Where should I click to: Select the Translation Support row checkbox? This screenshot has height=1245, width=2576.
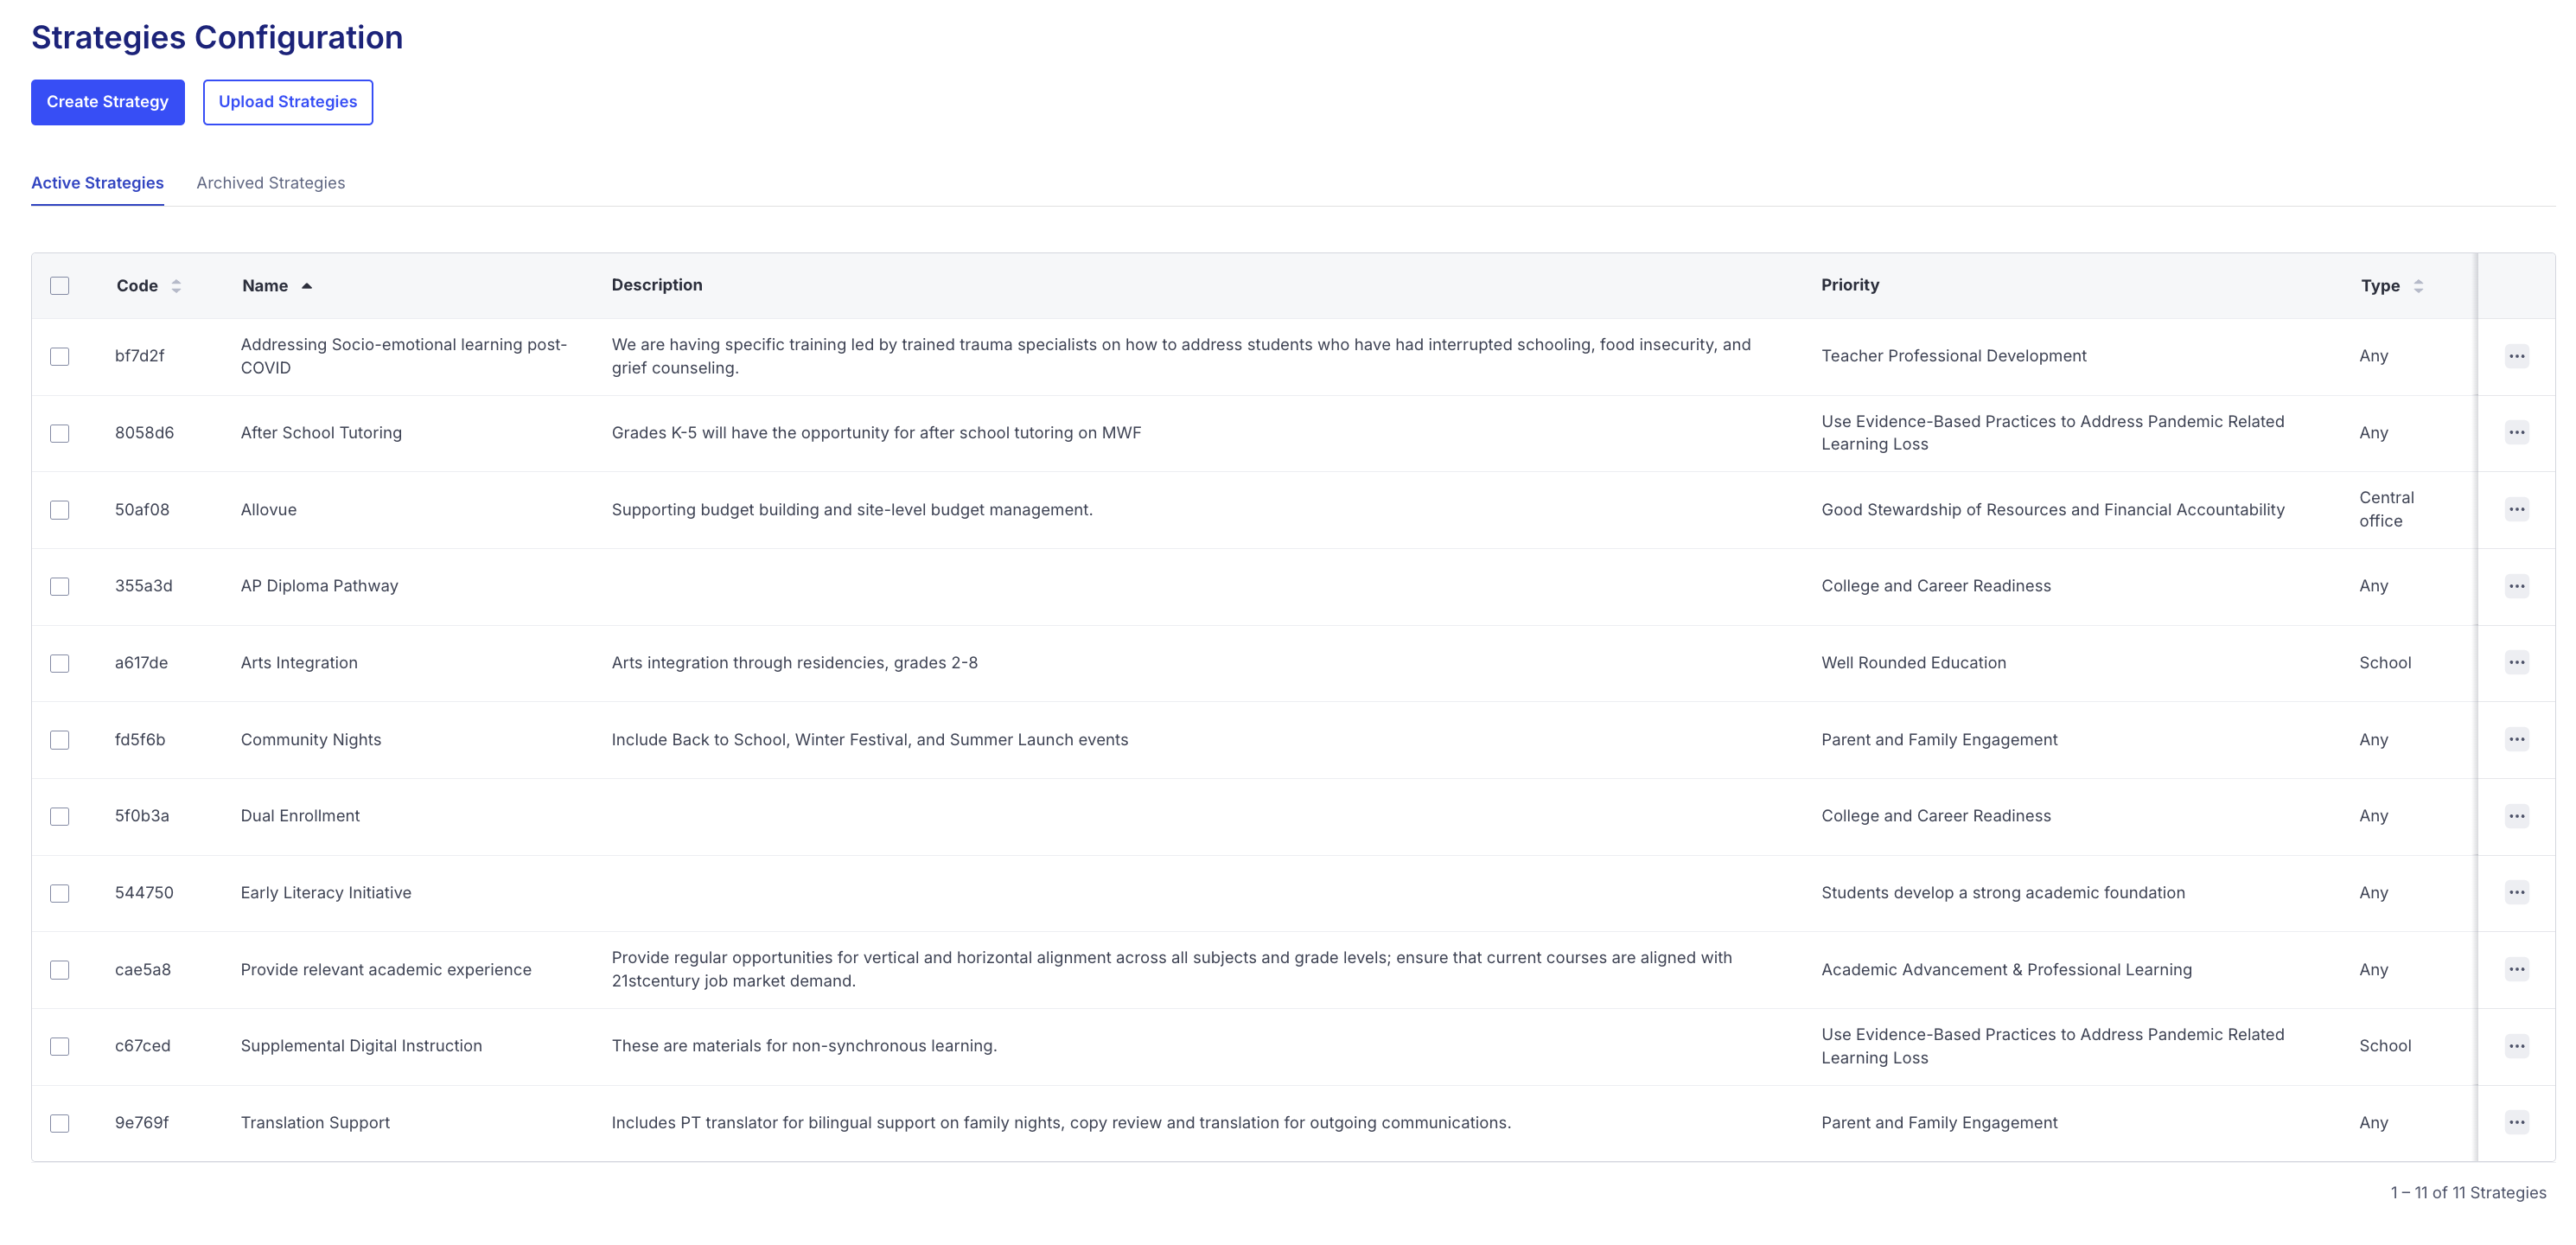pyautogui.click(x=60, y=1123)
